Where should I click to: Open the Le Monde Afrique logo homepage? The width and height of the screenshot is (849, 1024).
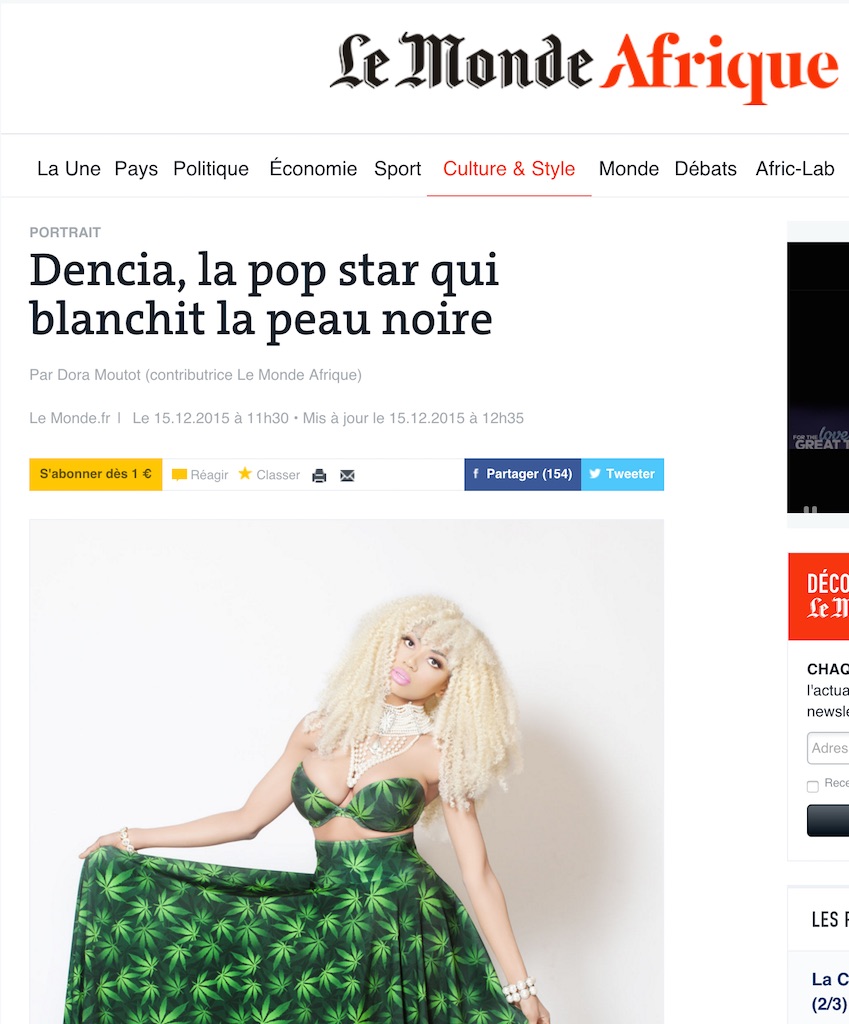tap(585, 65)
